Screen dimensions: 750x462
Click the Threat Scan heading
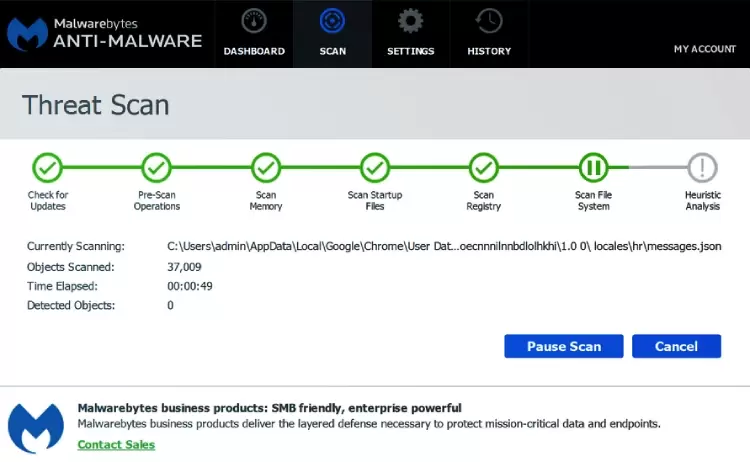[96, 105]
